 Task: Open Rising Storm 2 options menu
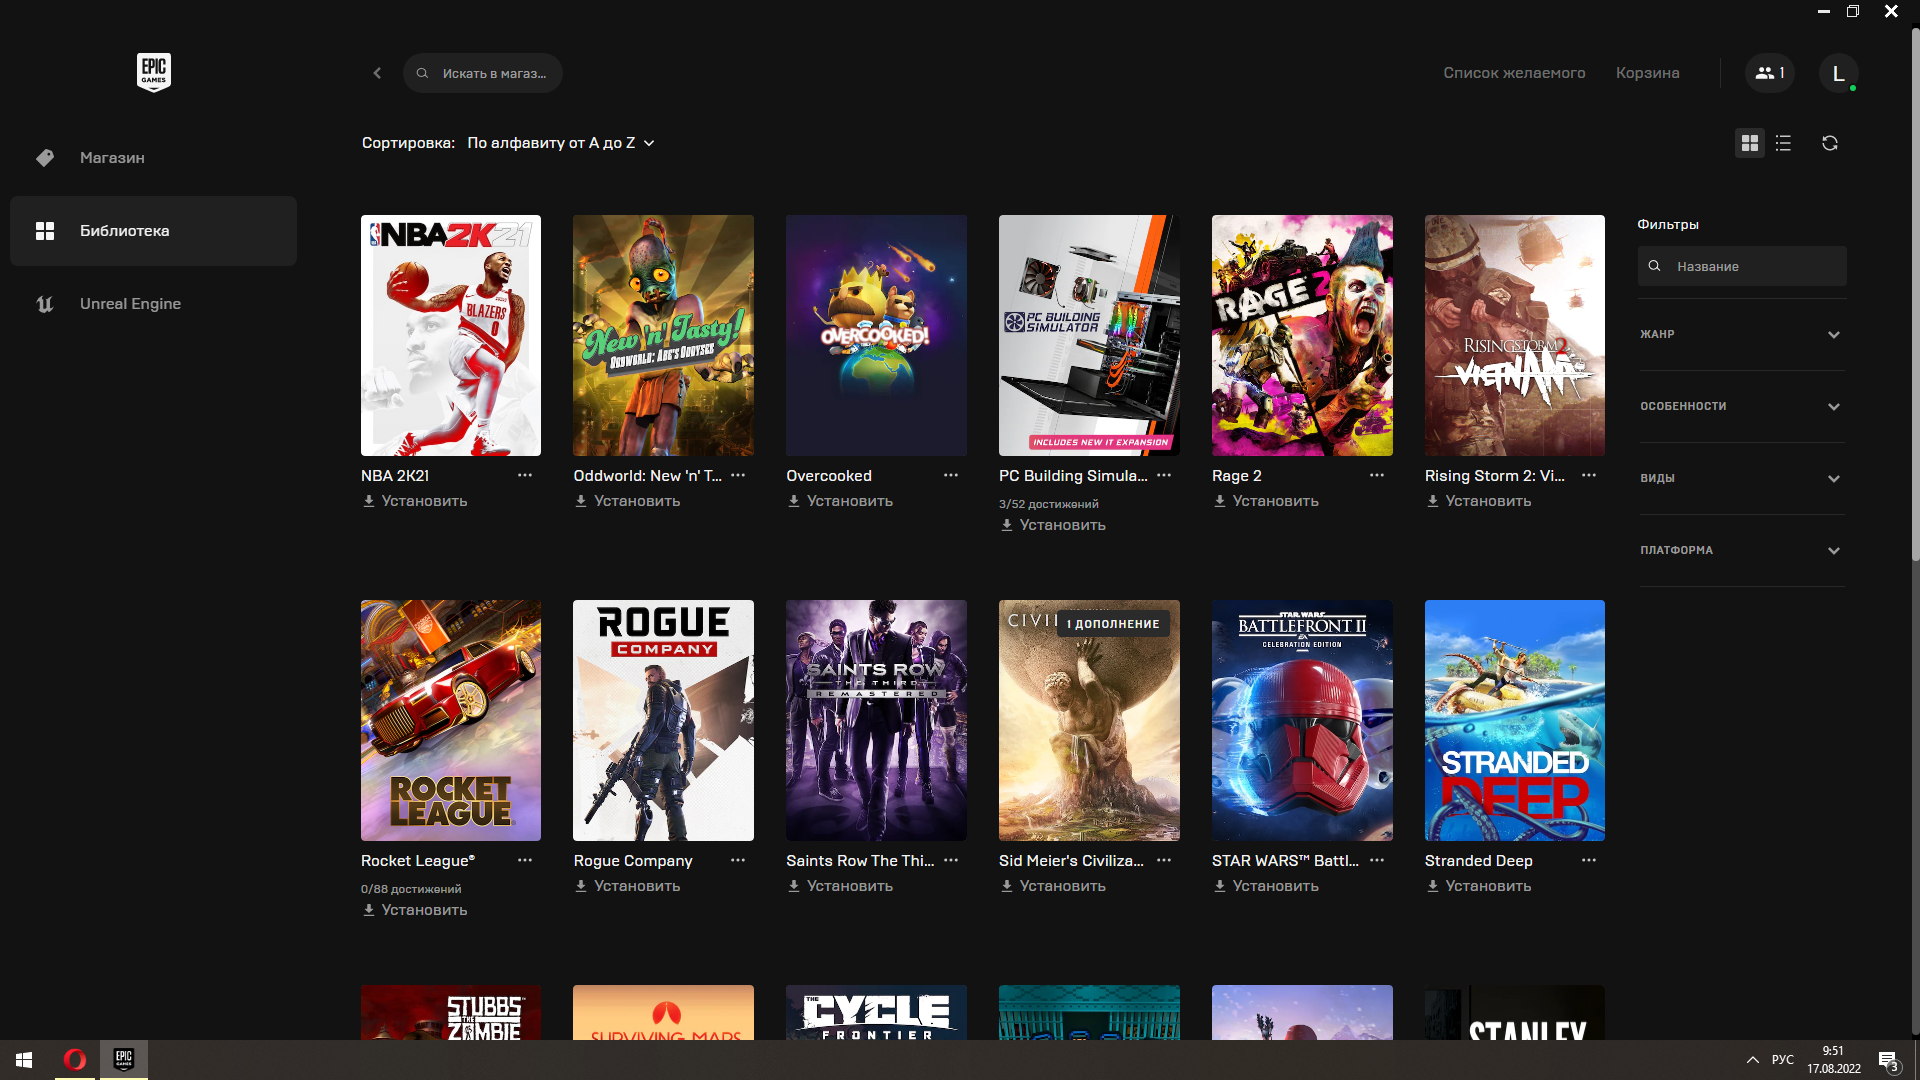point(1589,475)
